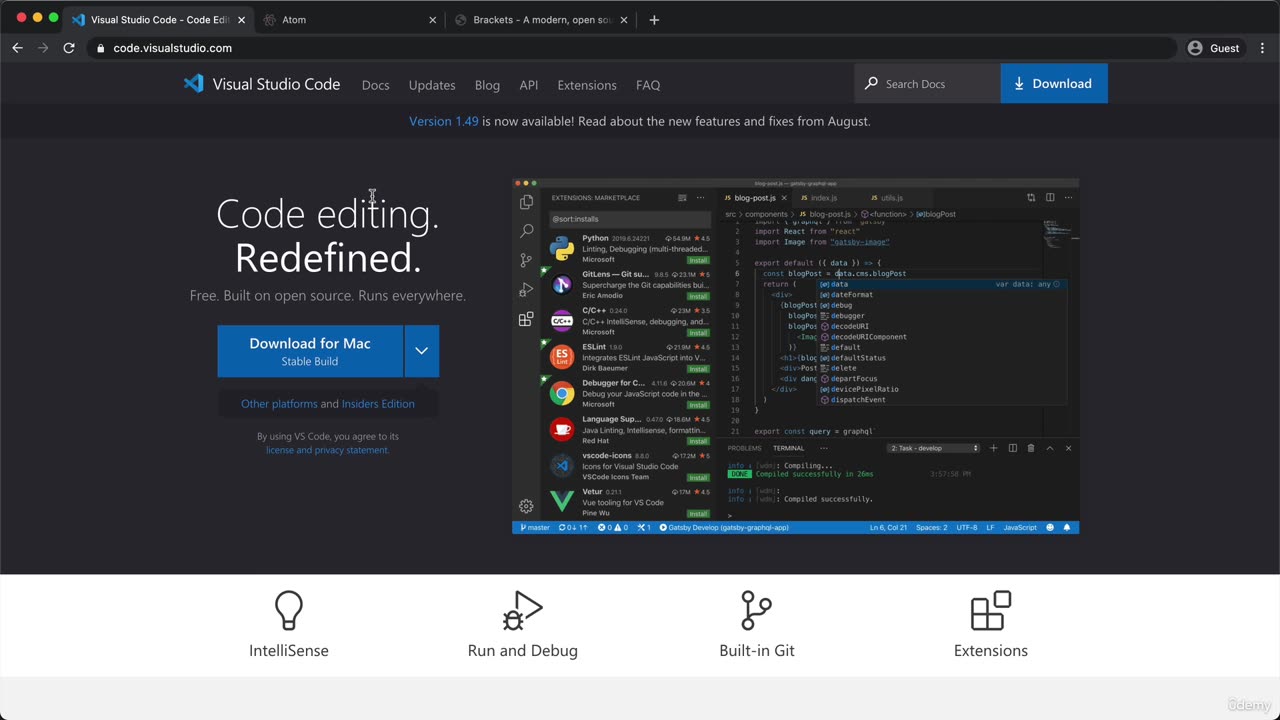The height and width of the screenshot is (720, 1280).
Task: Click the red macOS window close button
Action: tap(22, 18)
